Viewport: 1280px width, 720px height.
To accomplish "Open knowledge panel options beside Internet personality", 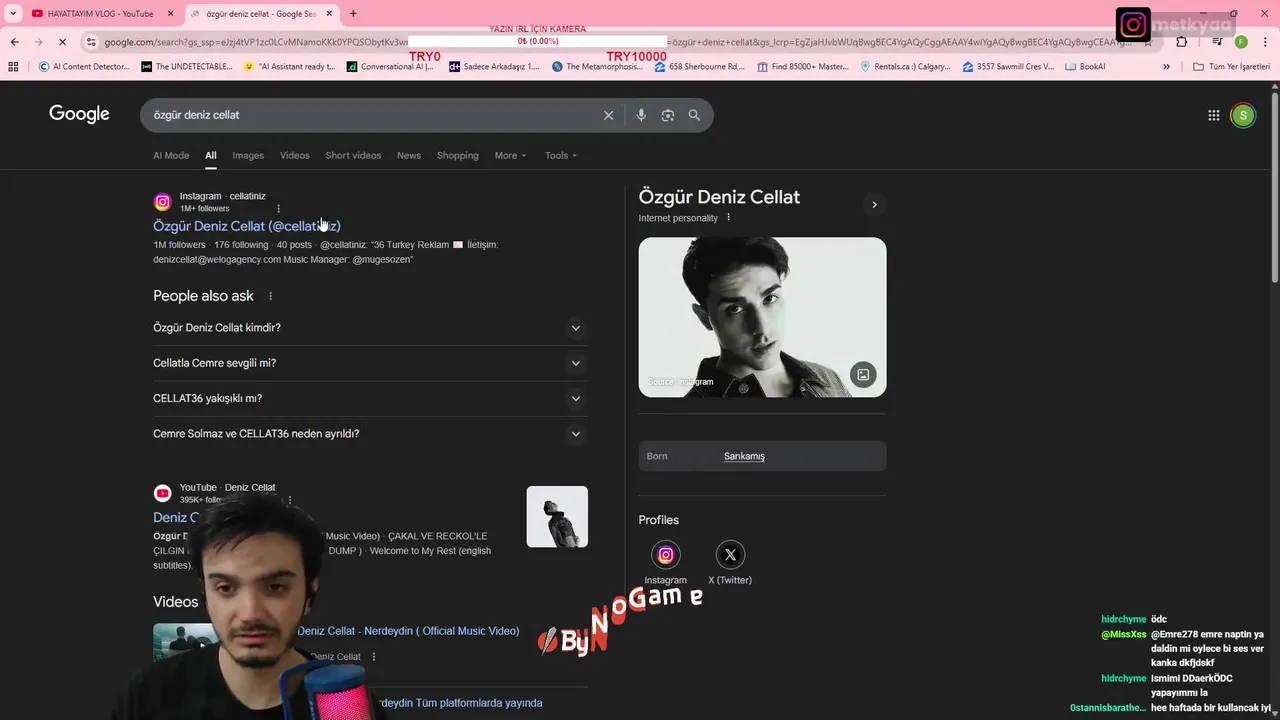I will (x=728, y=218).
